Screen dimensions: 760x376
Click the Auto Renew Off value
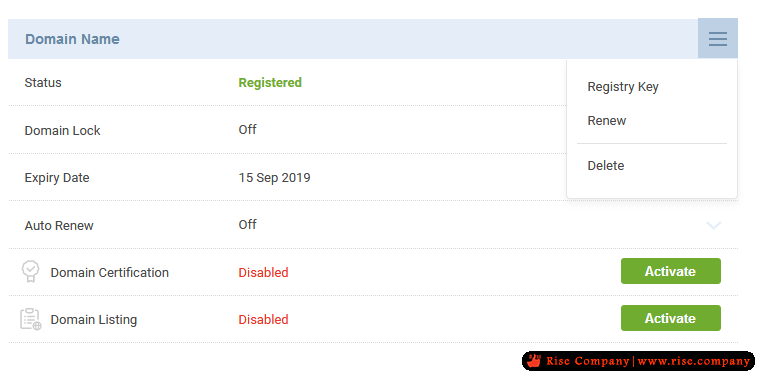tap(247, 225)
